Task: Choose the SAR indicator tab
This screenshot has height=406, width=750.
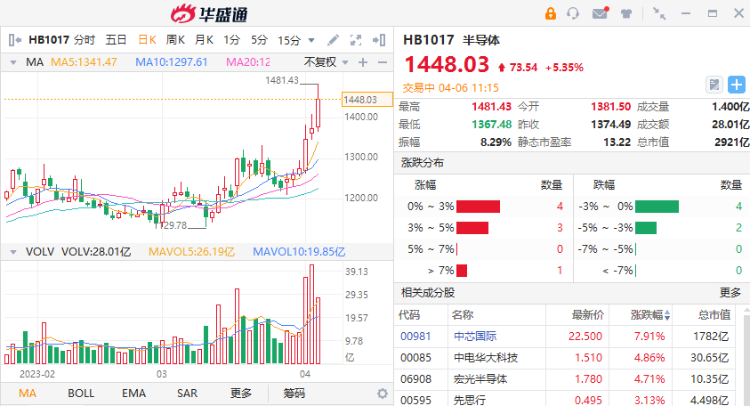Action: [187, 393]
